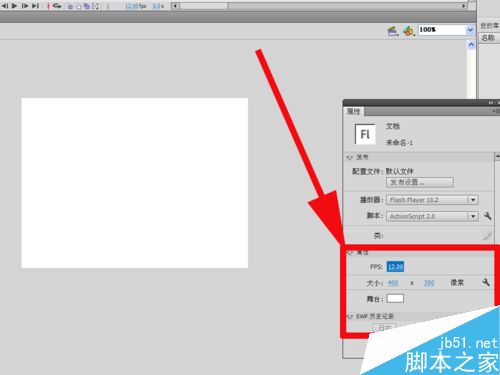Collapse properties panel to icons

[x=491, y=103]
